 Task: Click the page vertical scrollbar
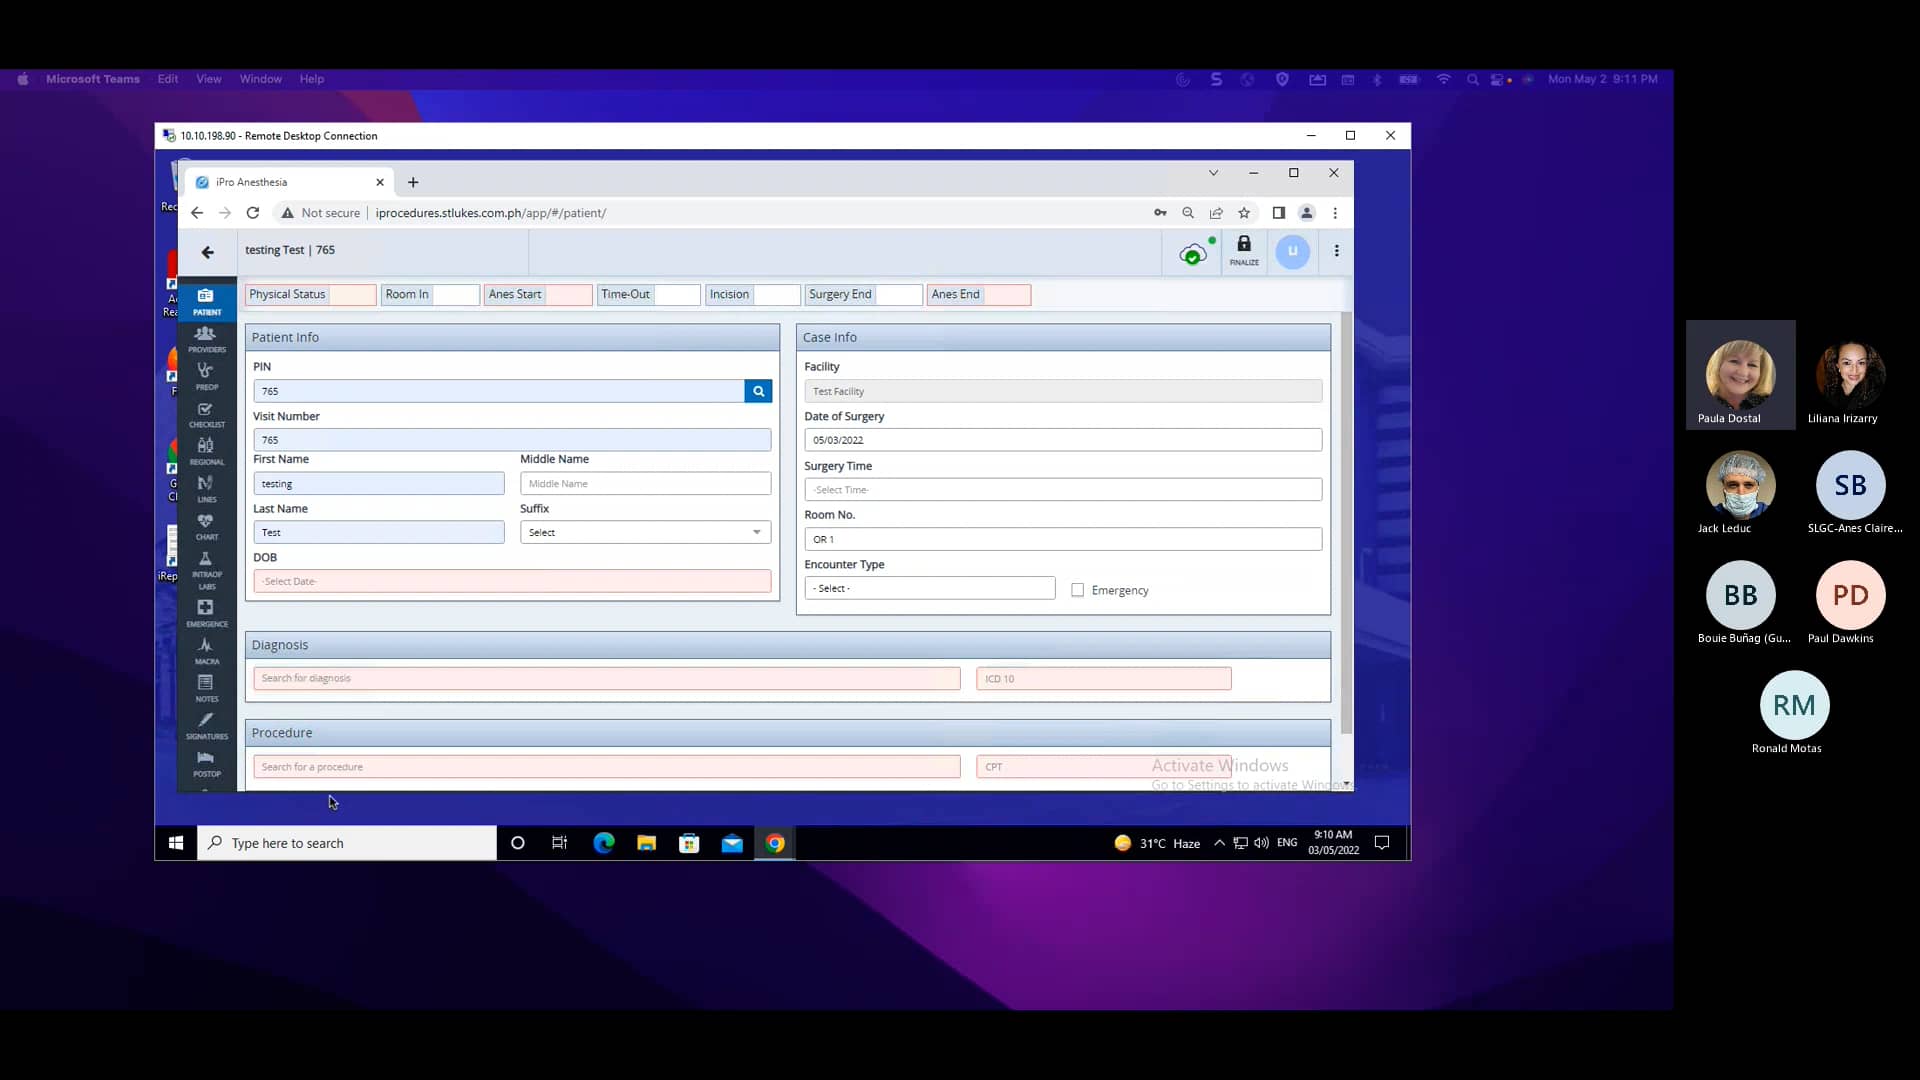pyautogui.click(x=1346, y=520)
